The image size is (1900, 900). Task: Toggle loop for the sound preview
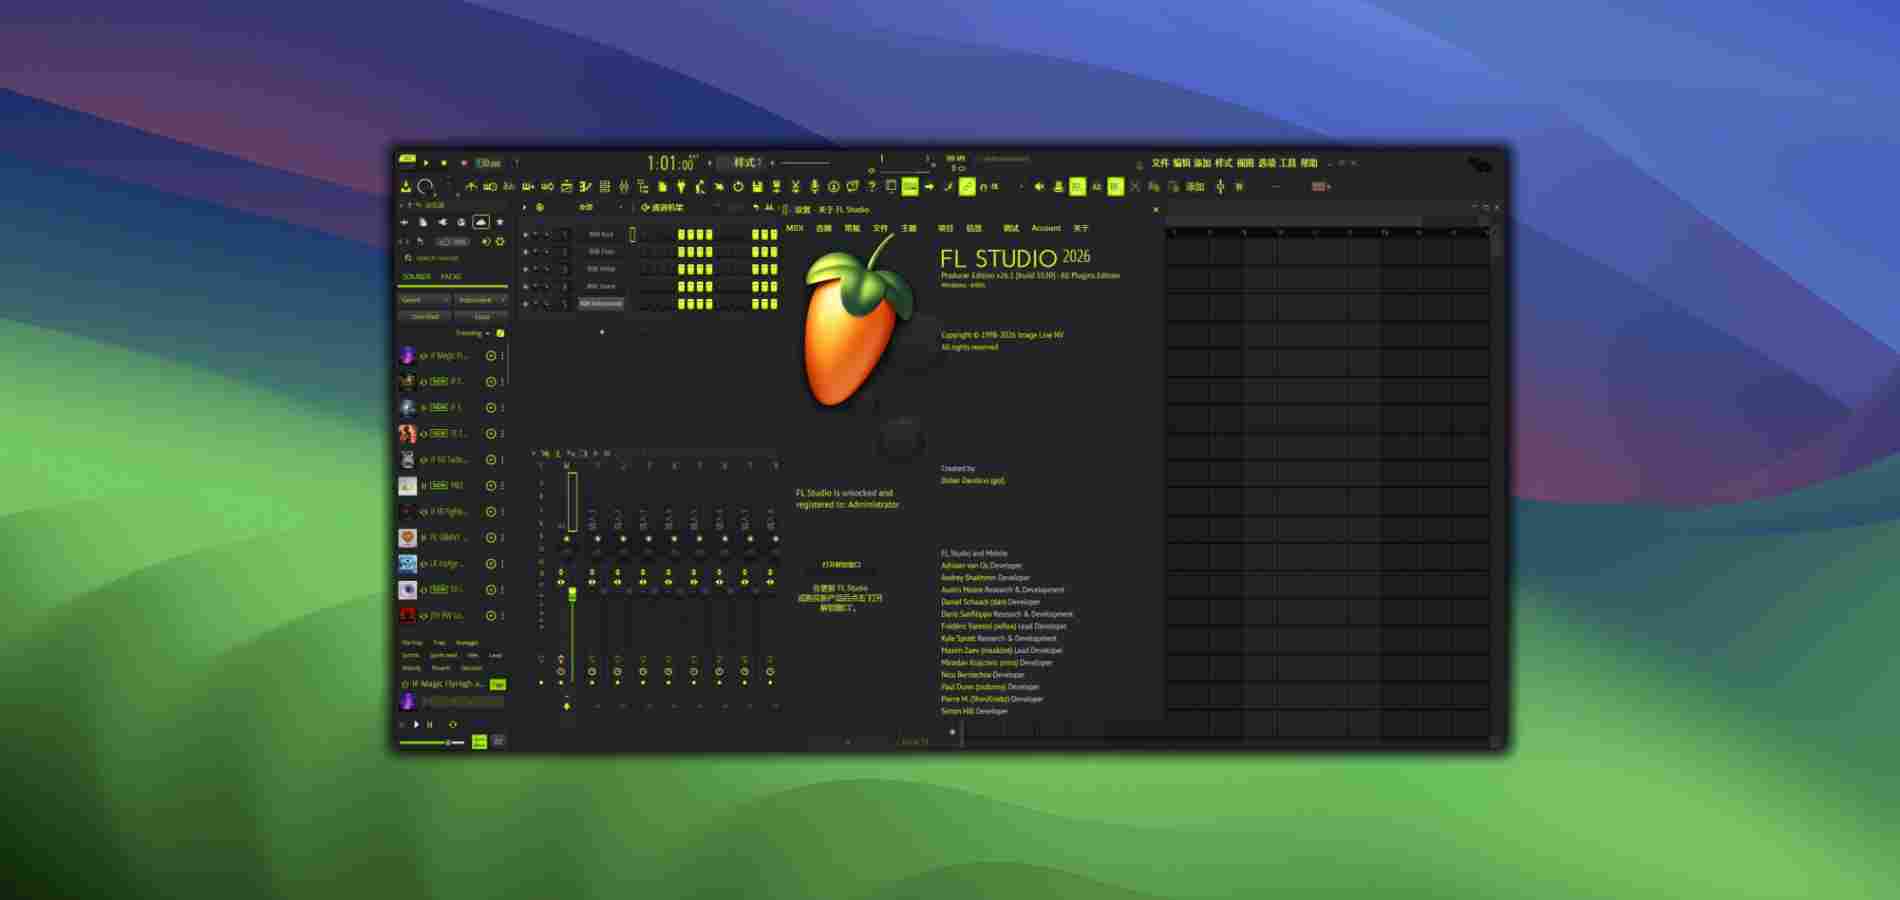[x=453, y=724]
